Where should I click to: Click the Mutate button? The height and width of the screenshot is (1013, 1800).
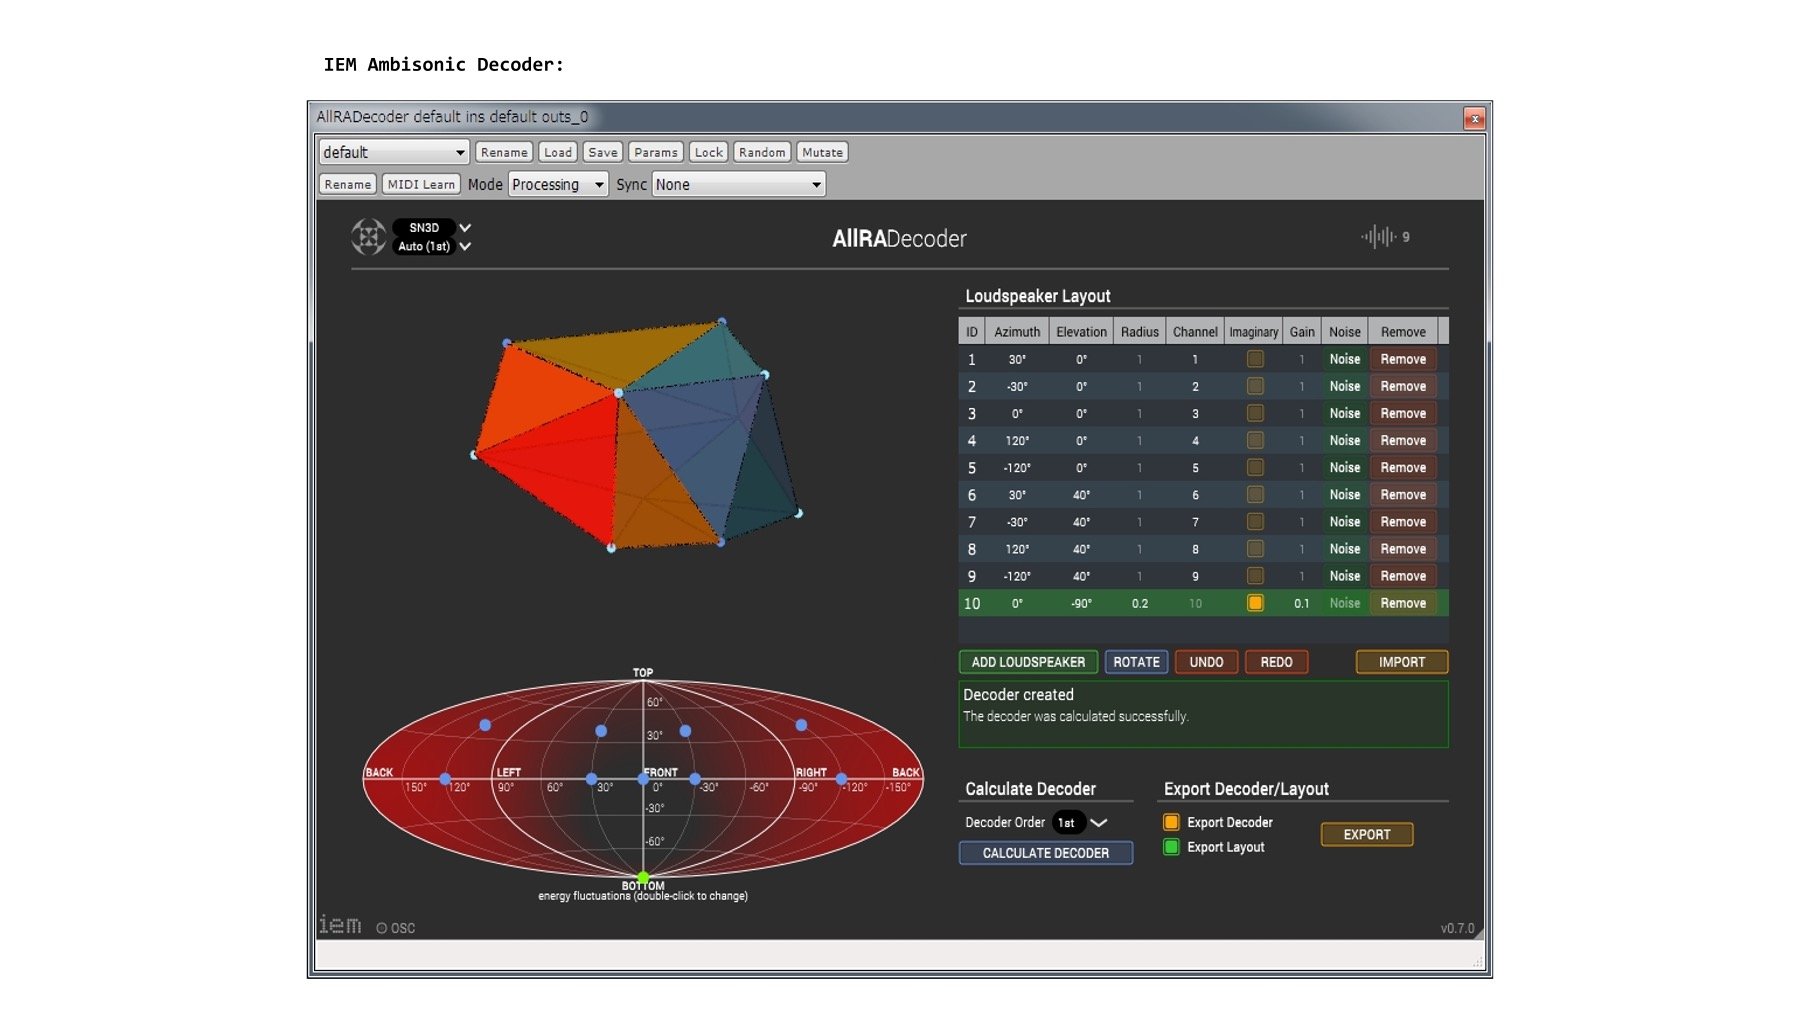pyautogui.click(x=822, y=152)
